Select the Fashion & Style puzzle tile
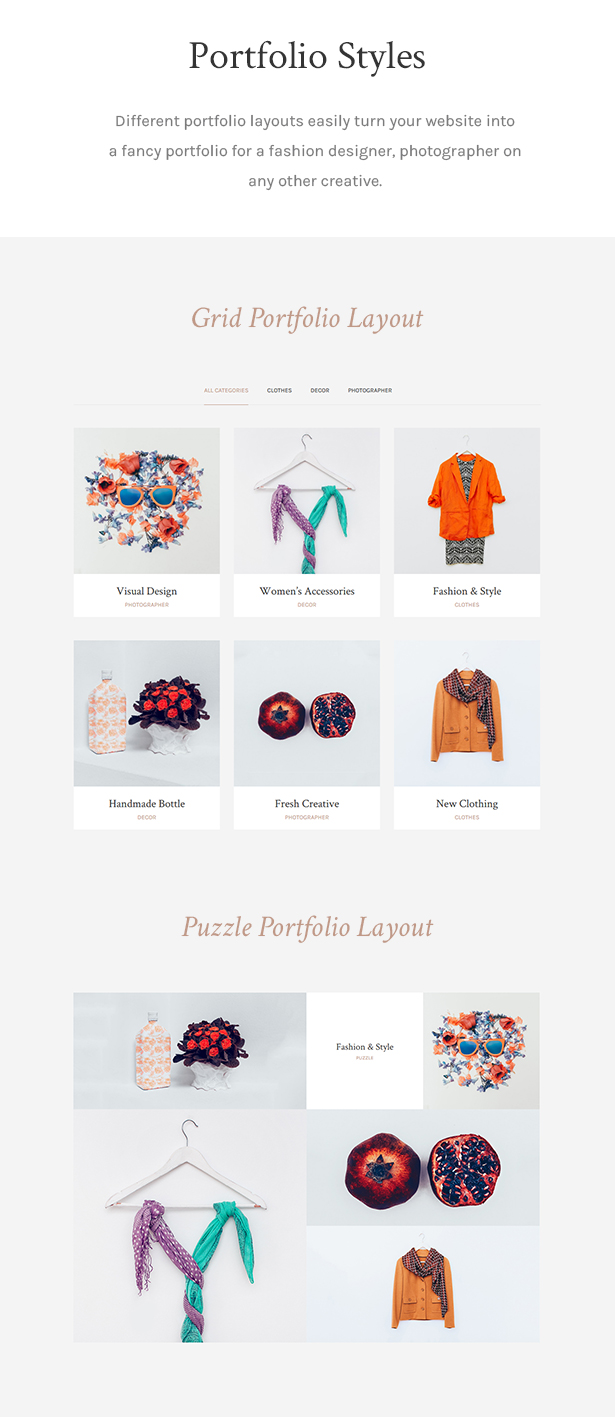 (x=365, y=1051)
